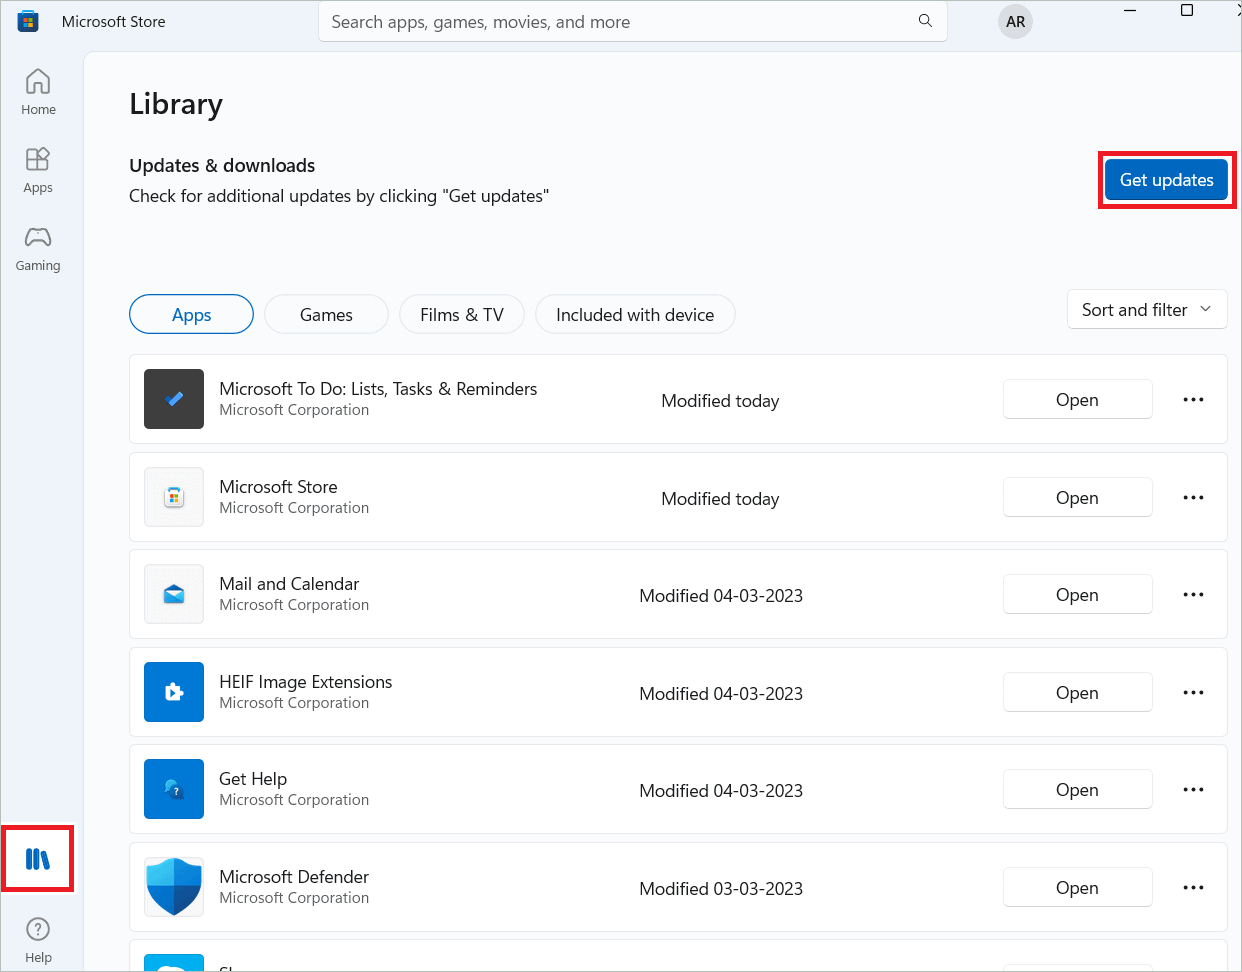Click the Get Help app icon
Image resolution: width=1242 pixels, height=972 pixels.
(174, 789)
